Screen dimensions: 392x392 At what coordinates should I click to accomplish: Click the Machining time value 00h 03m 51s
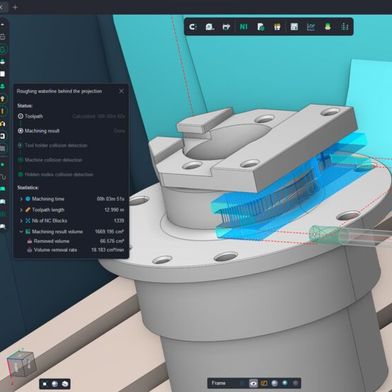click(111, 199)
